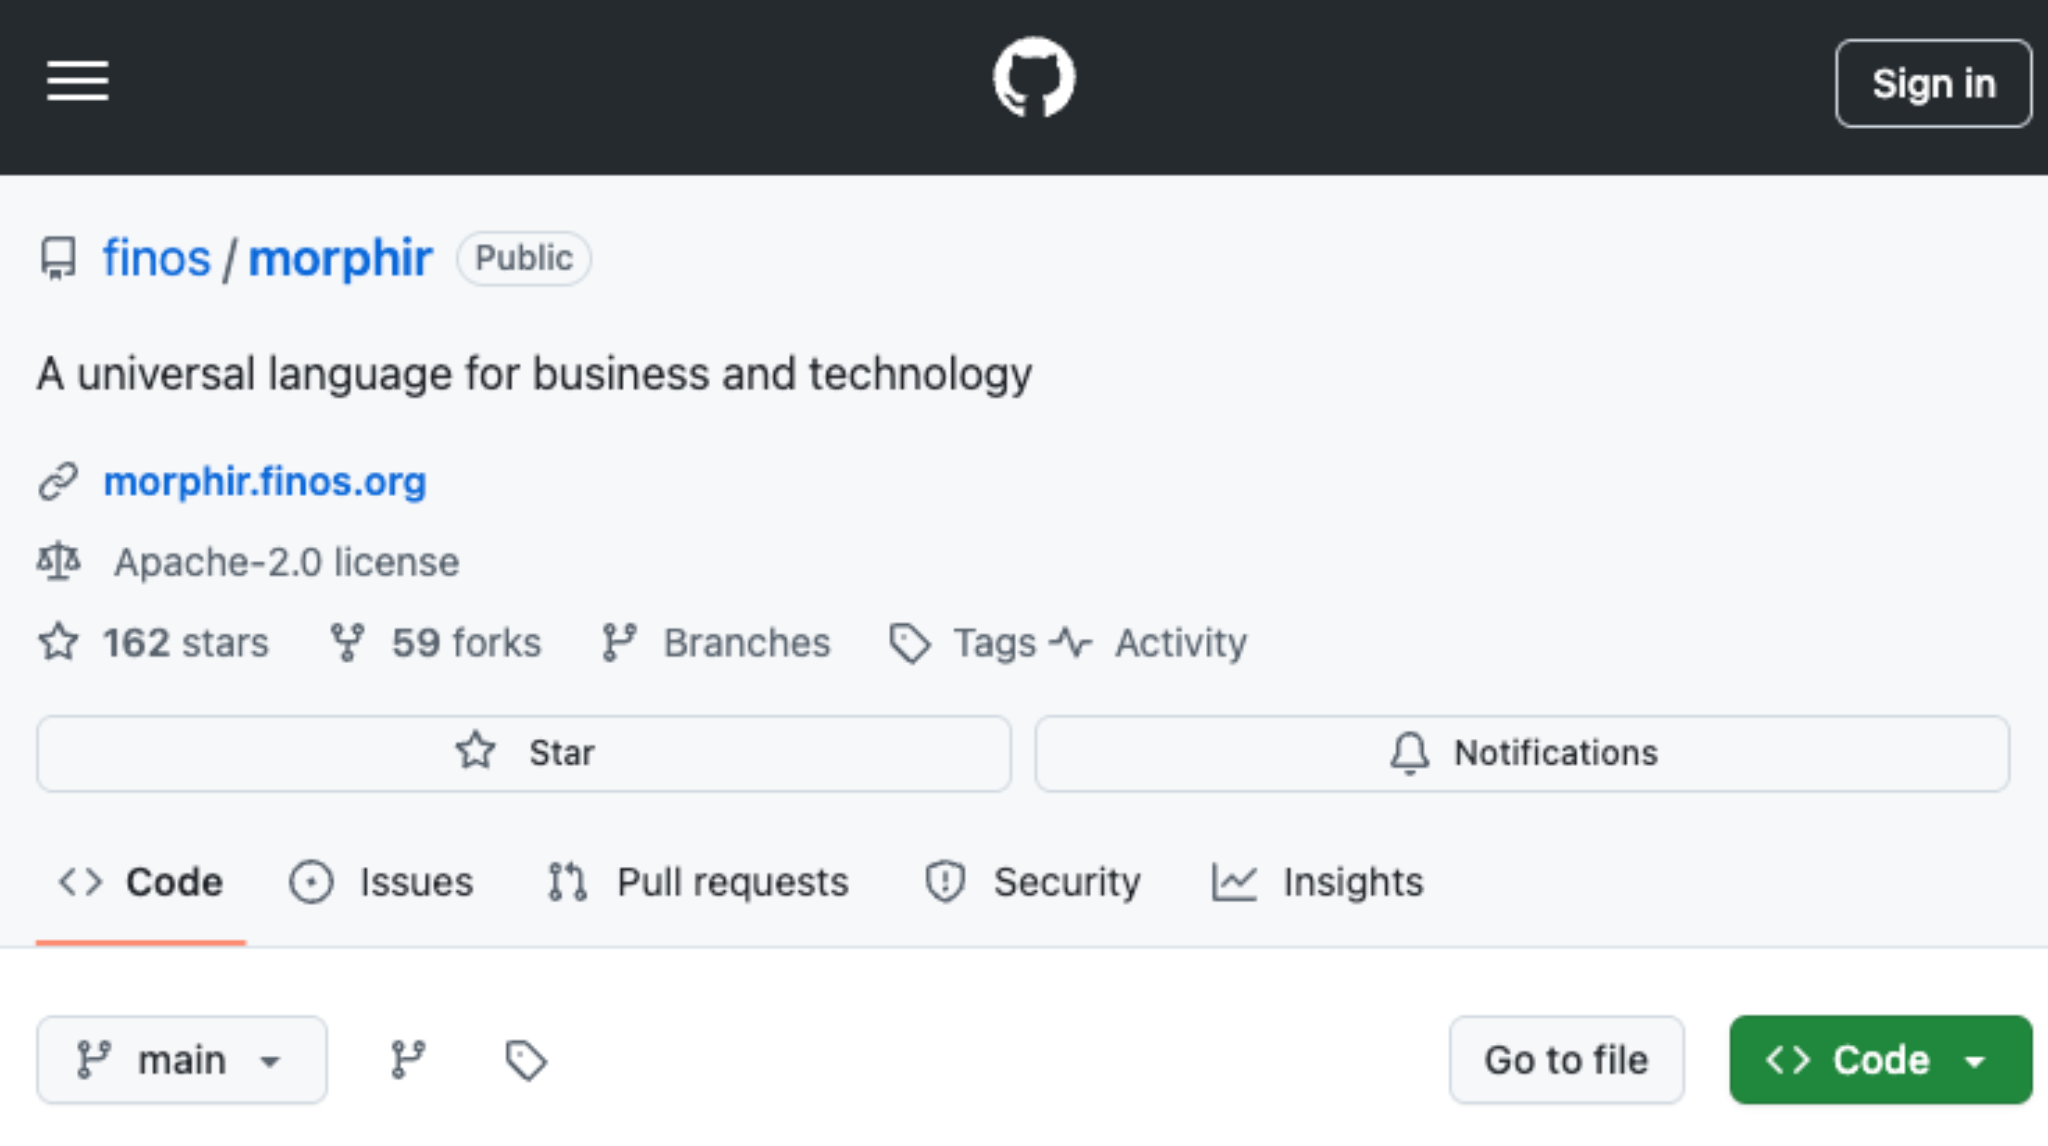Screen dimensions: 2048x1146
Task: Switch to the Pull requests tab
Action: coord(698,883)
